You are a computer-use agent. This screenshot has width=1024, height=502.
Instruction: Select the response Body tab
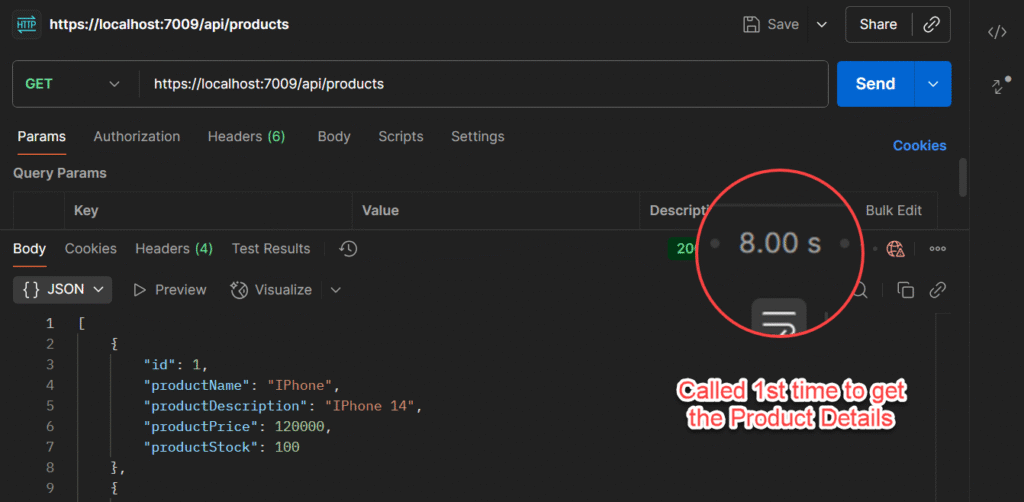coord(29,249)
